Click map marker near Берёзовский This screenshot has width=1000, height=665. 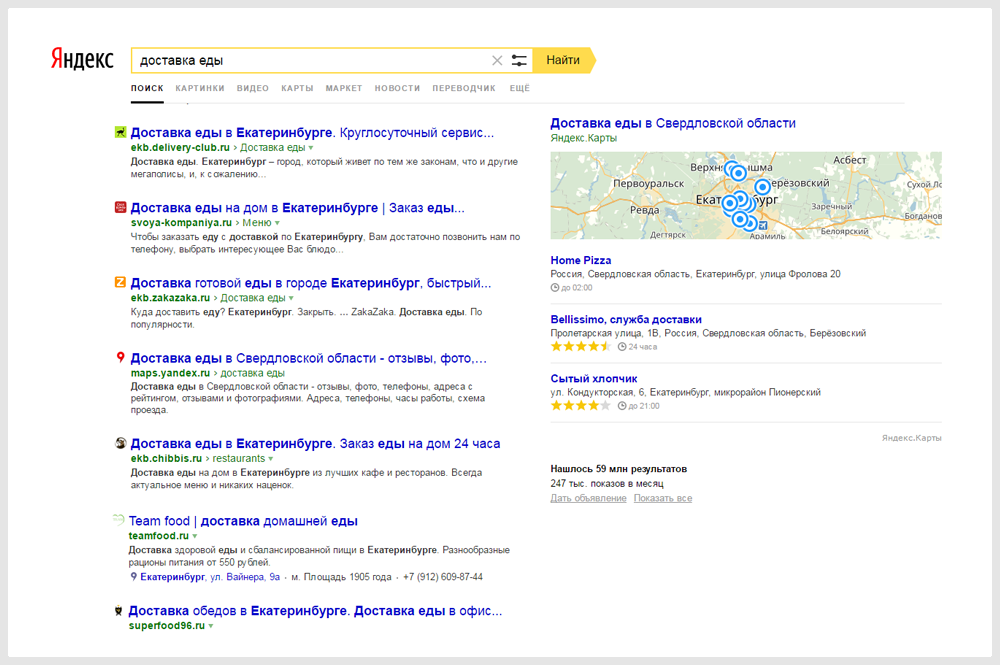(x=762, y=187)
